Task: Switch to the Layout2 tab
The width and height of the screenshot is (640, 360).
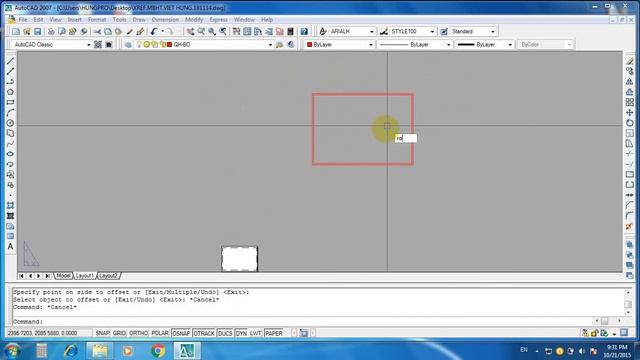Action: click(x=109, y=276)
